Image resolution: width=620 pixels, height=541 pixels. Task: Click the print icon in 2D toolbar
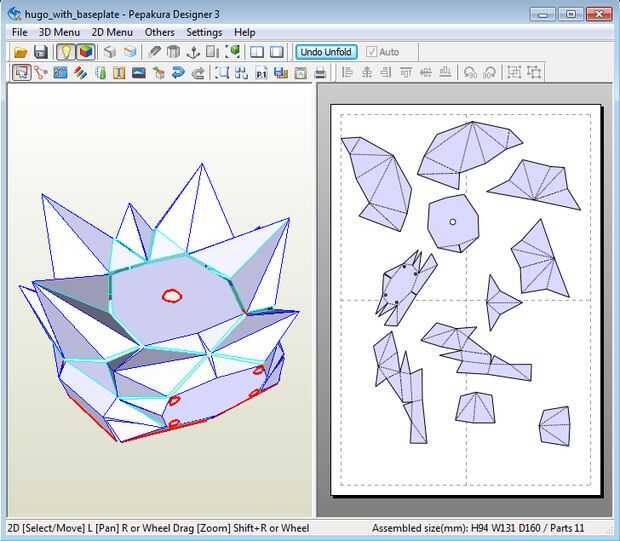coord(320,73)
